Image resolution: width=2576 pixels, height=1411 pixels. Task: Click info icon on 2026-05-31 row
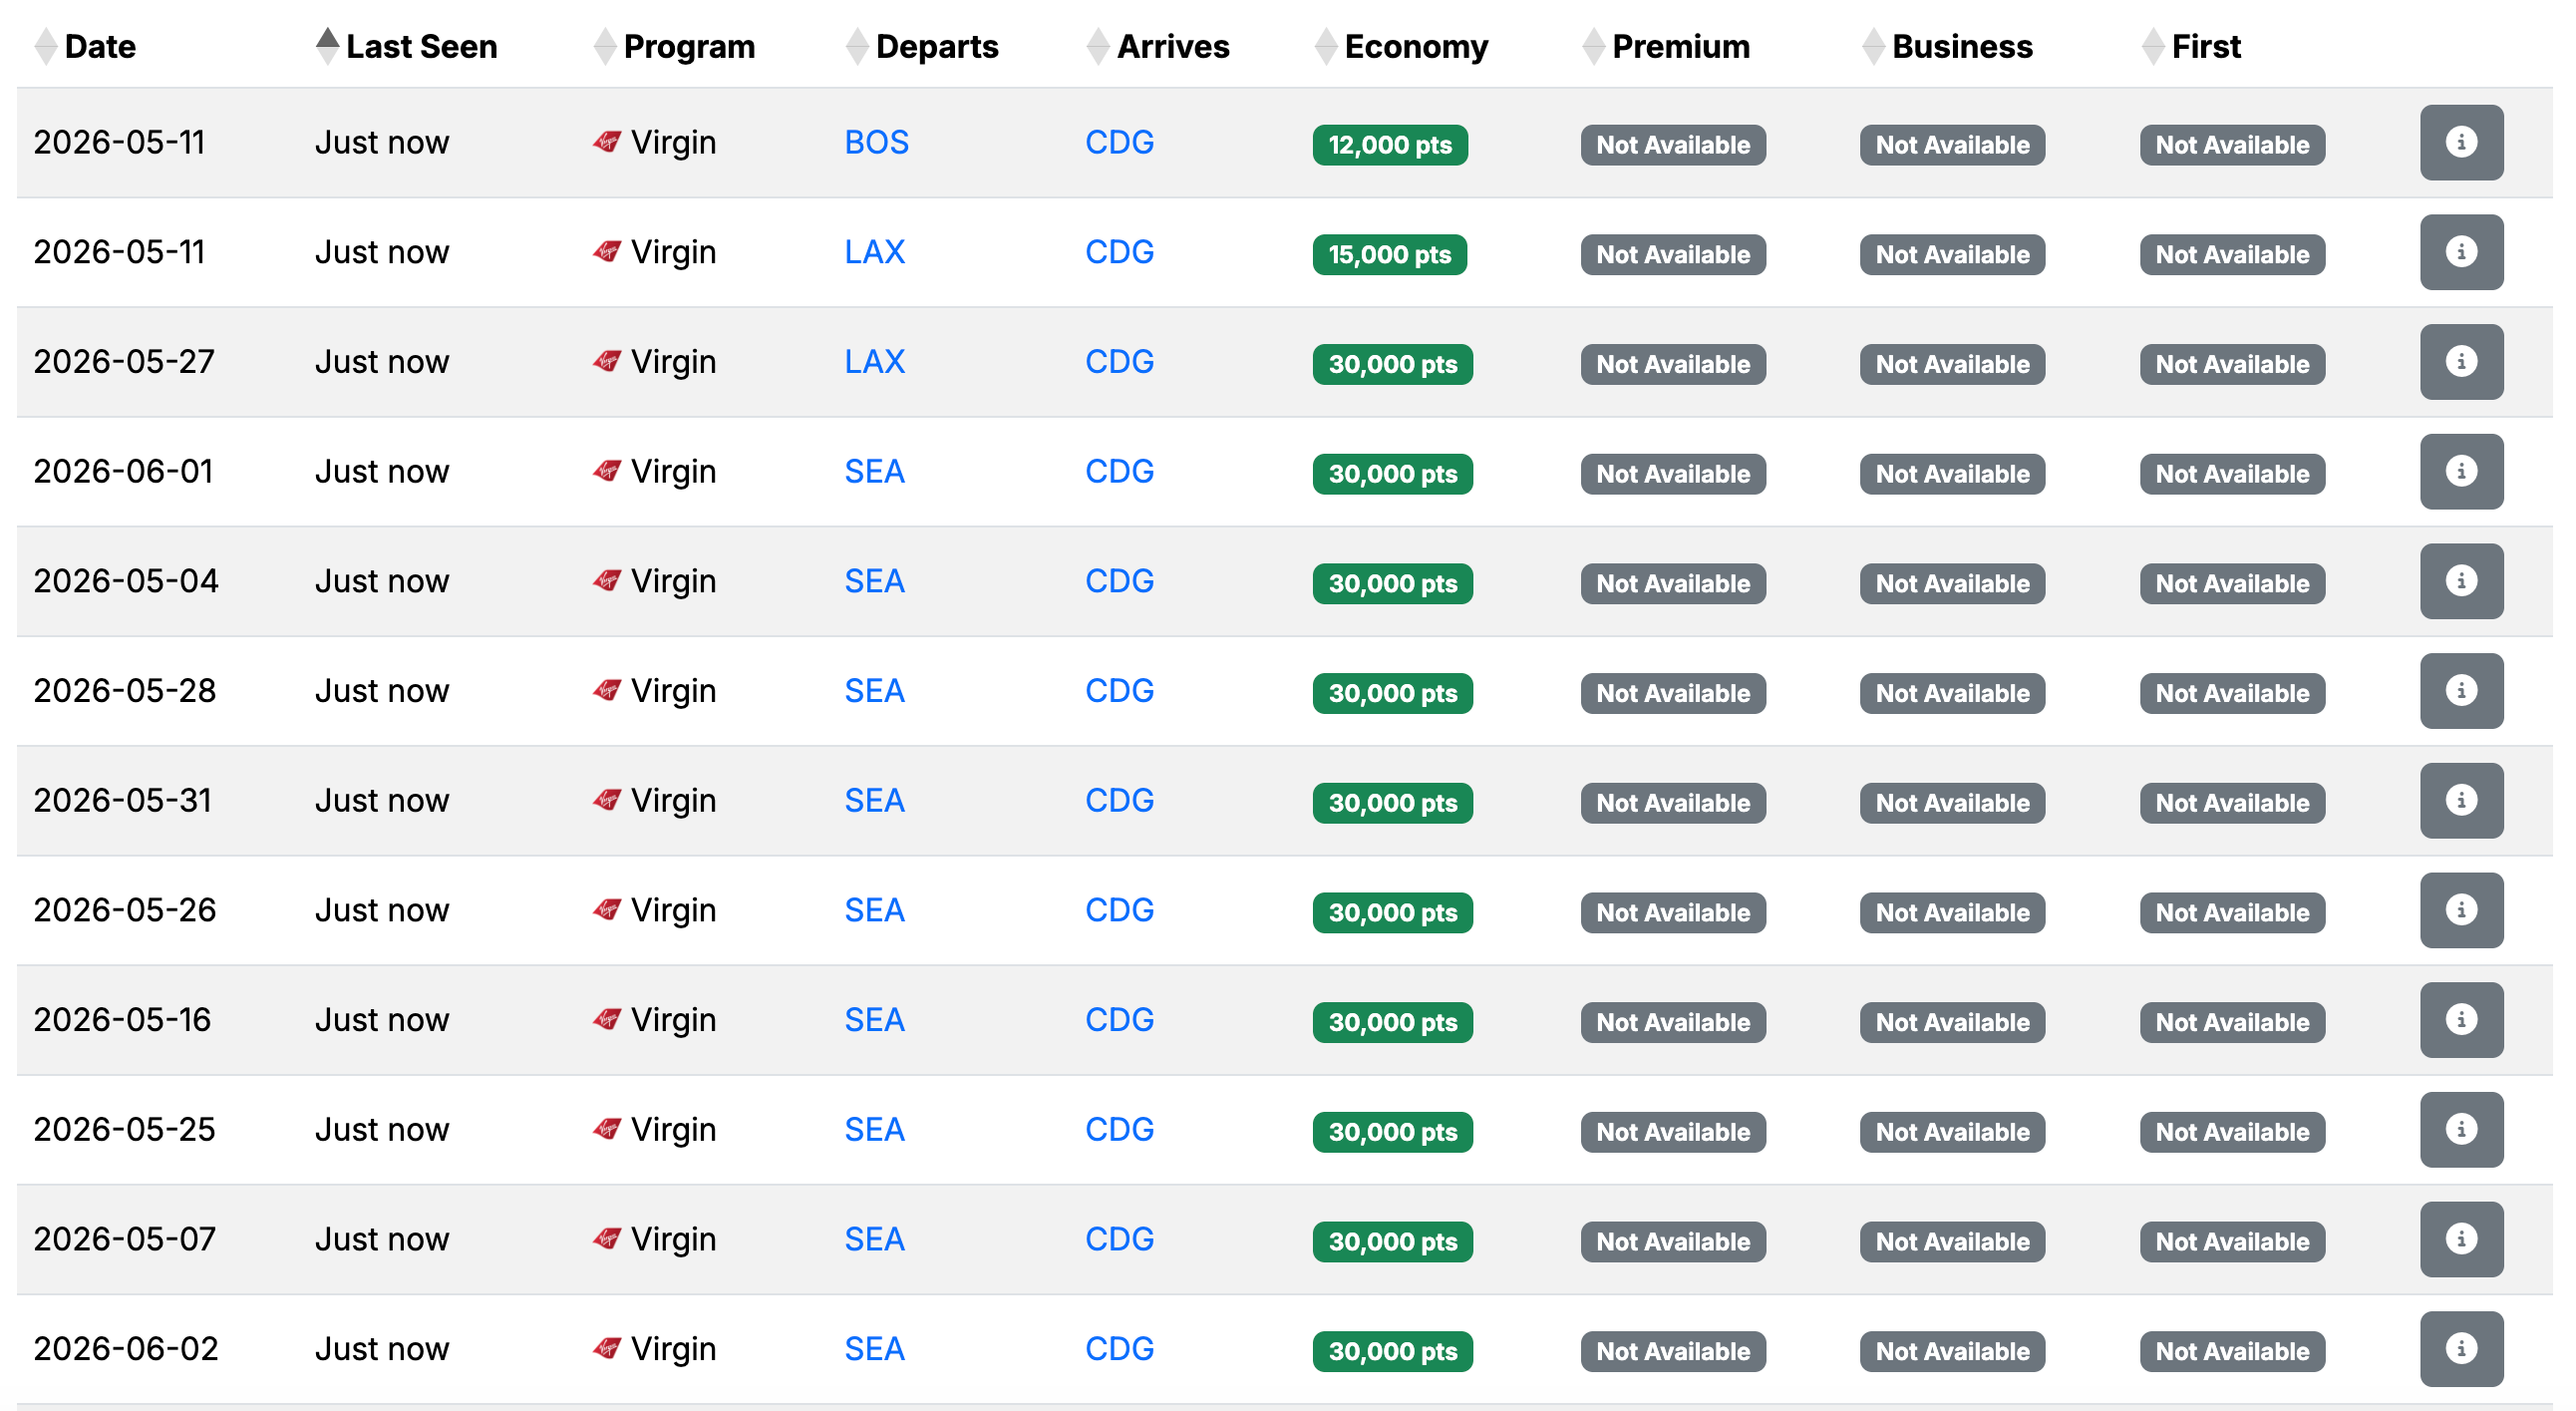click(2460, 800)
